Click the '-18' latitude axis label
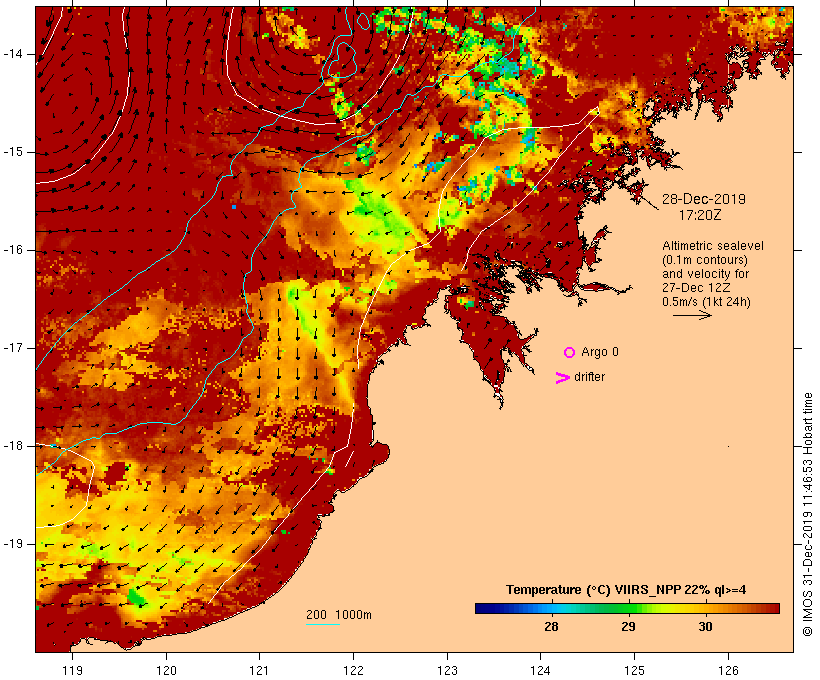This screenshot has width=820, height=680. coord(12,446)
